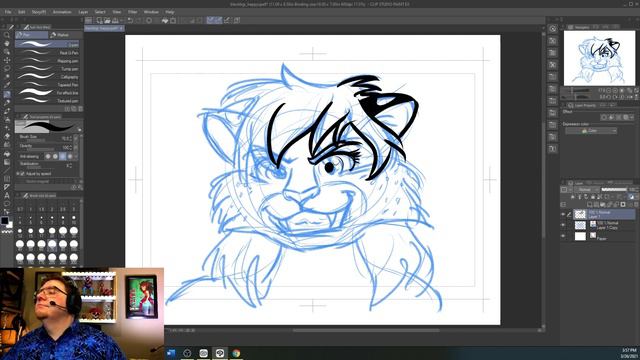Click the black main color swatch
The height and width of the screenshot is (360, 640).
pyautogui.click(x=4, y=220)
